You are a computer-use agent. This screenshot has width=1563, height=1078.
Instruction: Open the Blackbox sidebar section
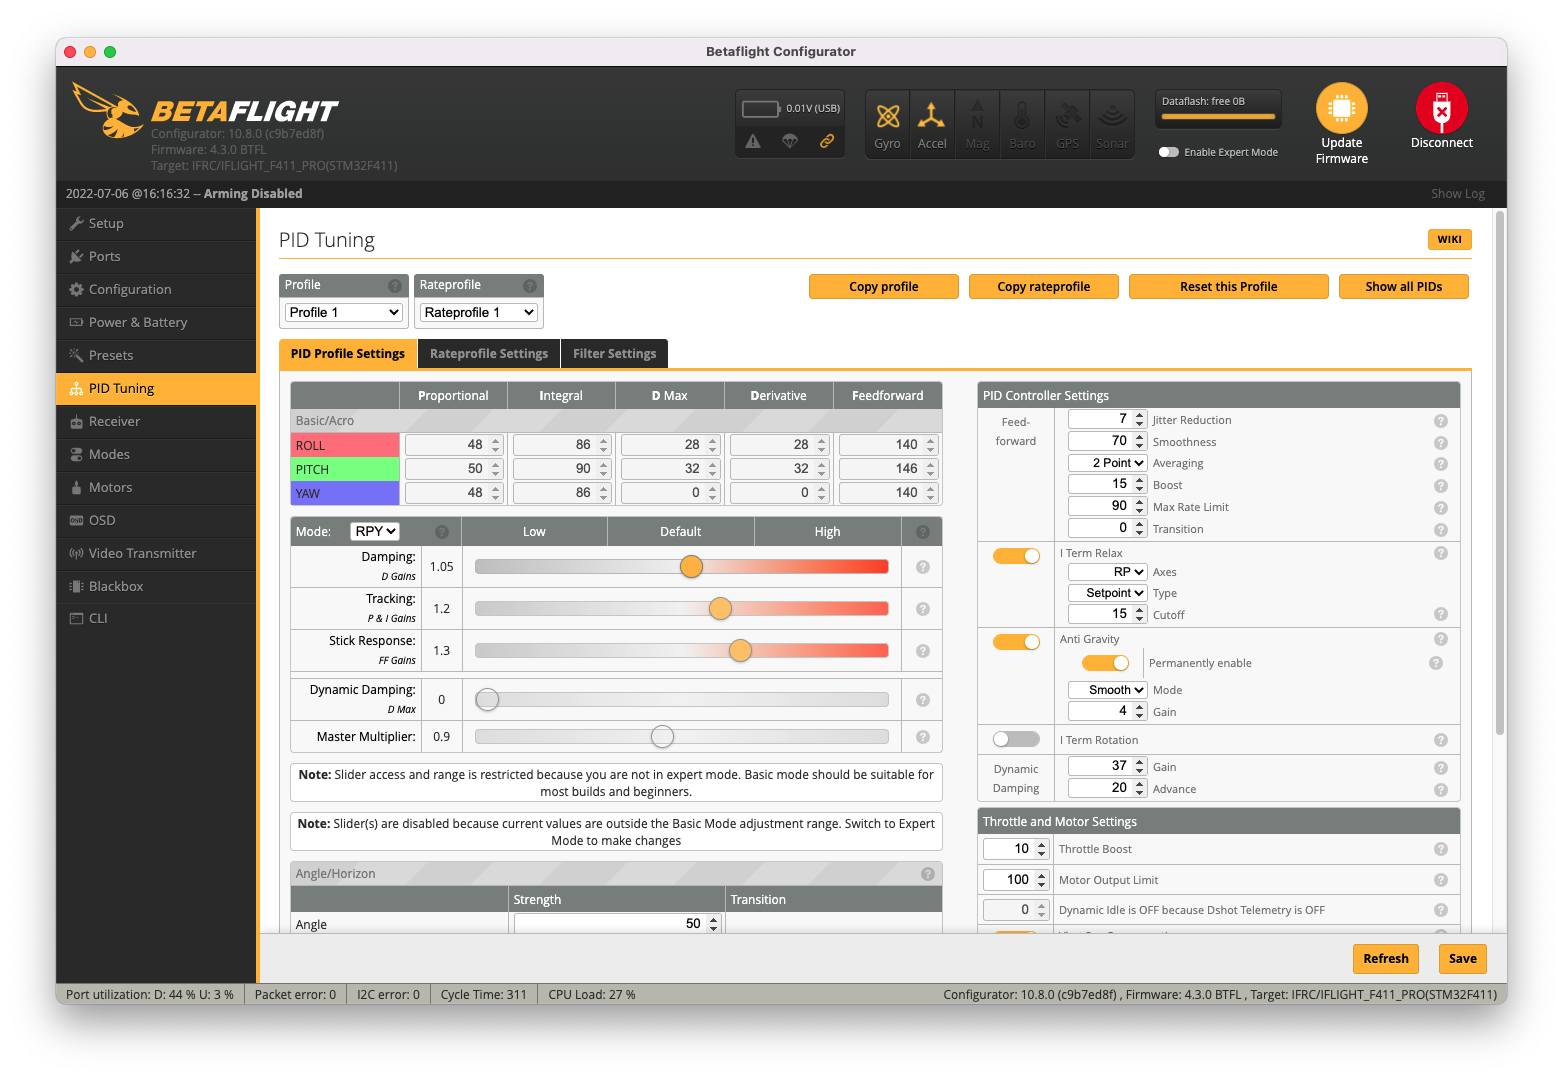(x=156, y=587)
